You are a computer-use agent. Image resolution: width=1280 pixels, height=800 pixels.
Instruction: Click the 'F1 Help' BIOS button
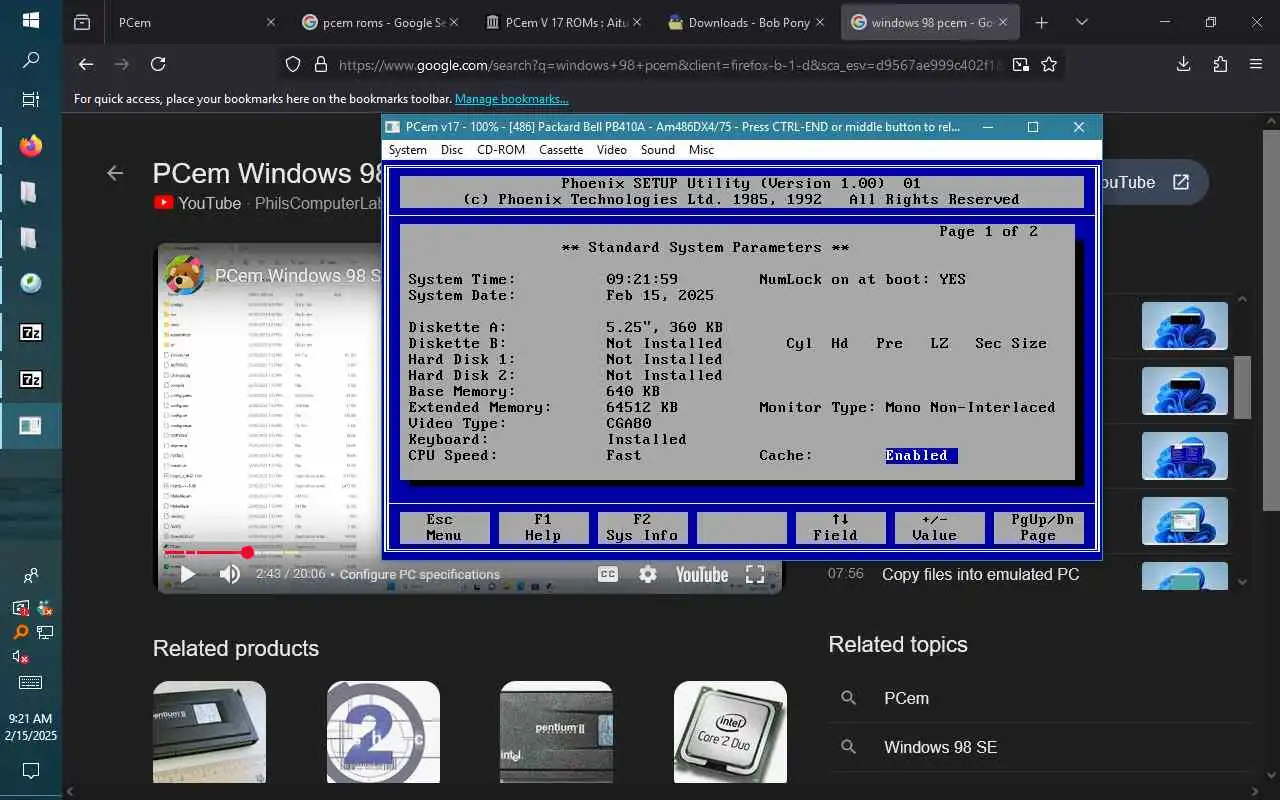click(x=543, y=527)
